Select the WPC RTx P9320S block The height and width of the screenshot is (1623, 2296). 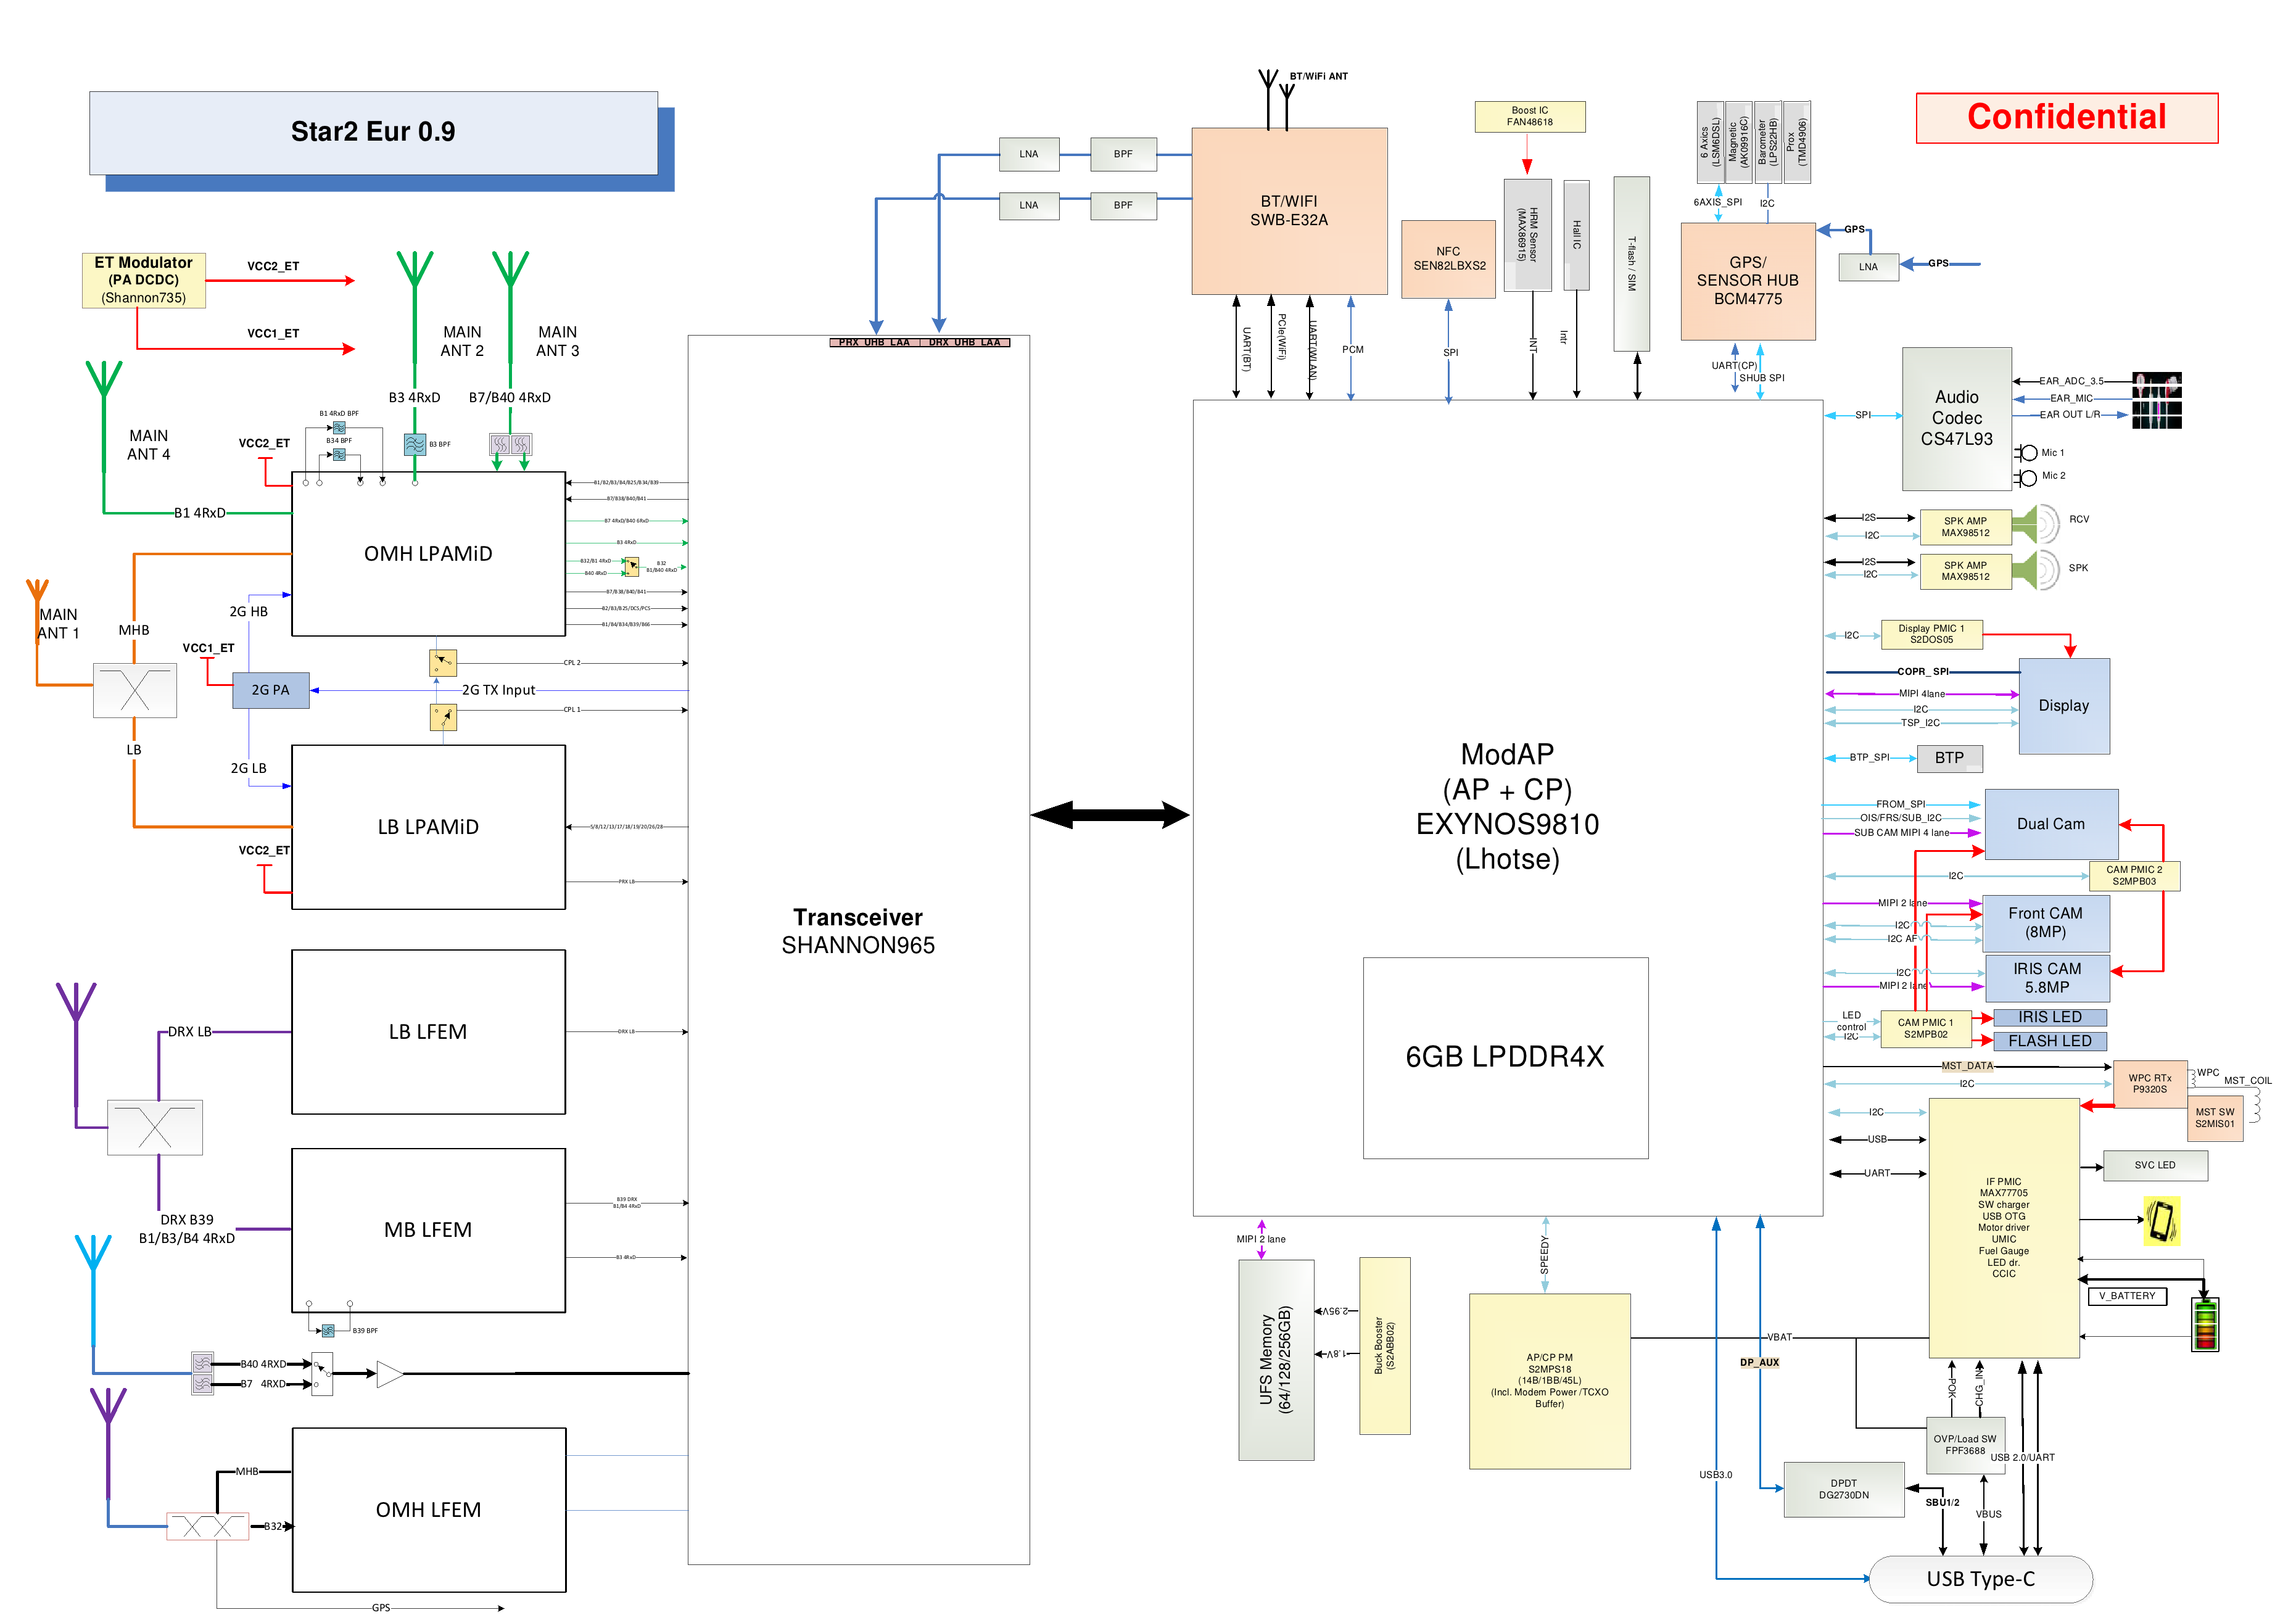tap(2150, 1085)
